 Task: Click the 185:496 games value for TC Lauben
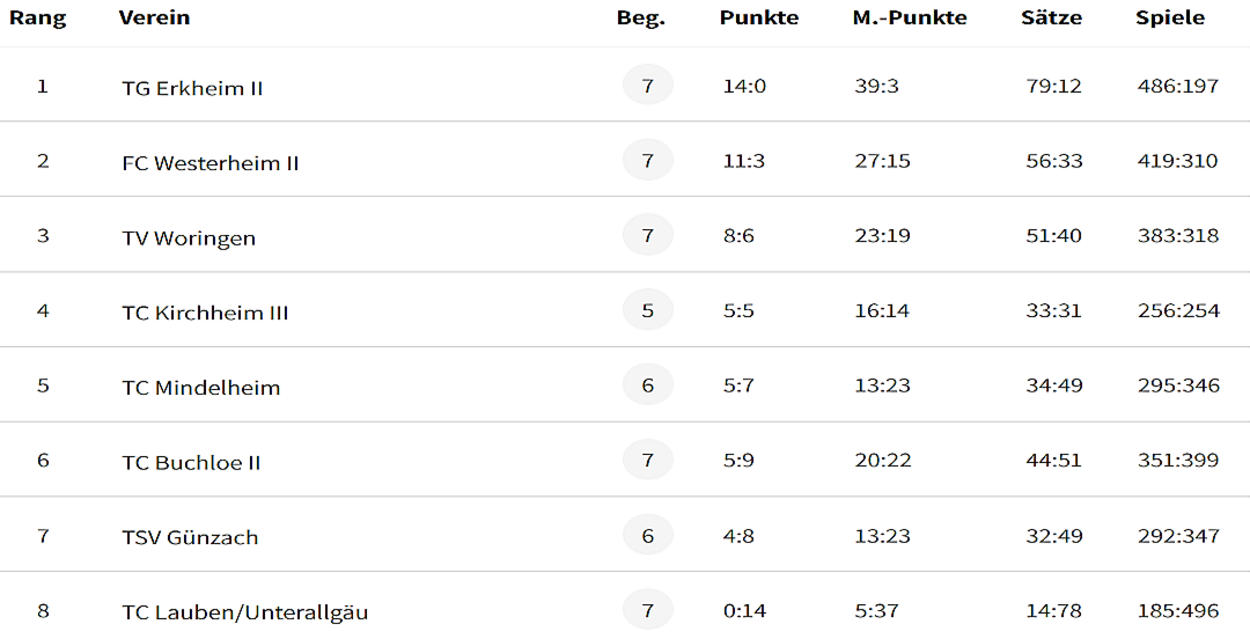point(1178,610)
